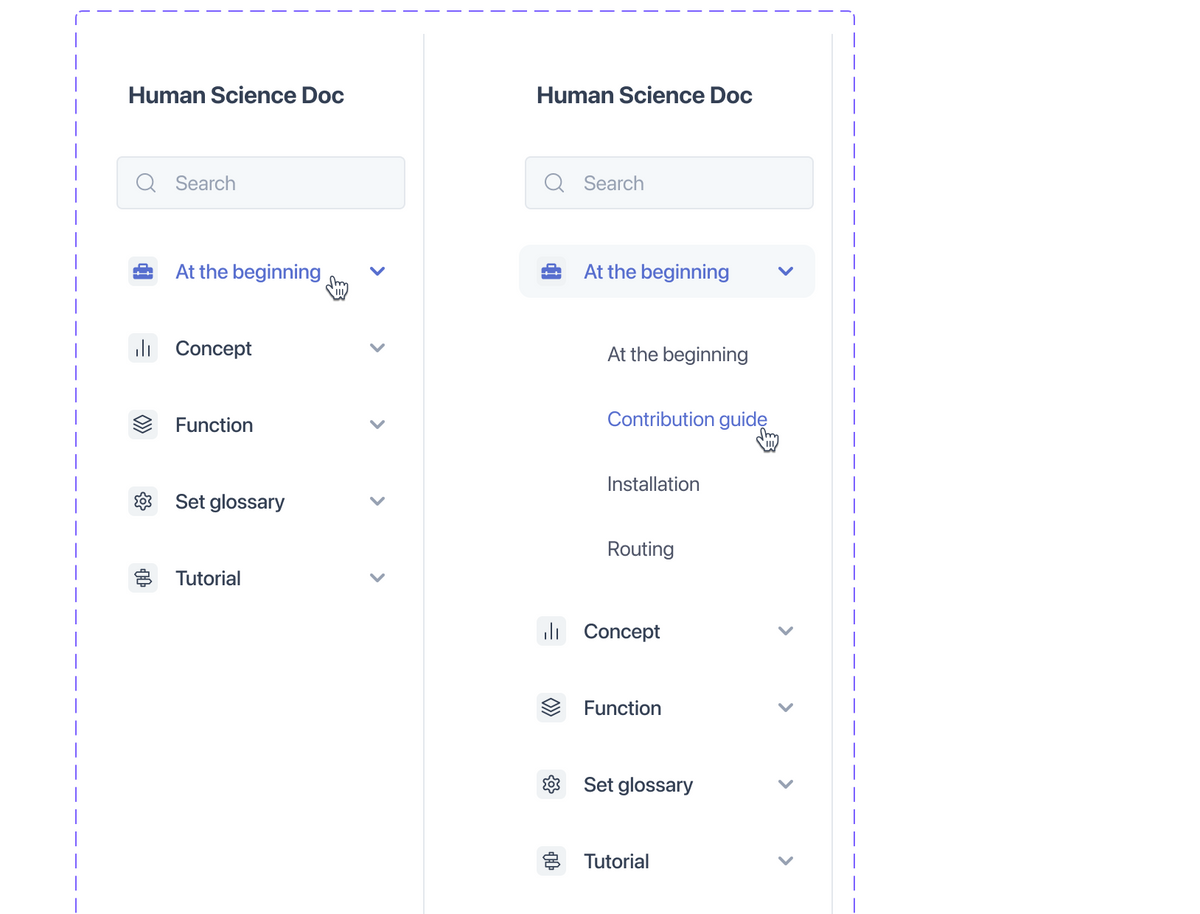This screenshot has height=914, width=1200.
Task: Click Tutorial signpost icon in left sidebar
Action: (x=143, y=578)
